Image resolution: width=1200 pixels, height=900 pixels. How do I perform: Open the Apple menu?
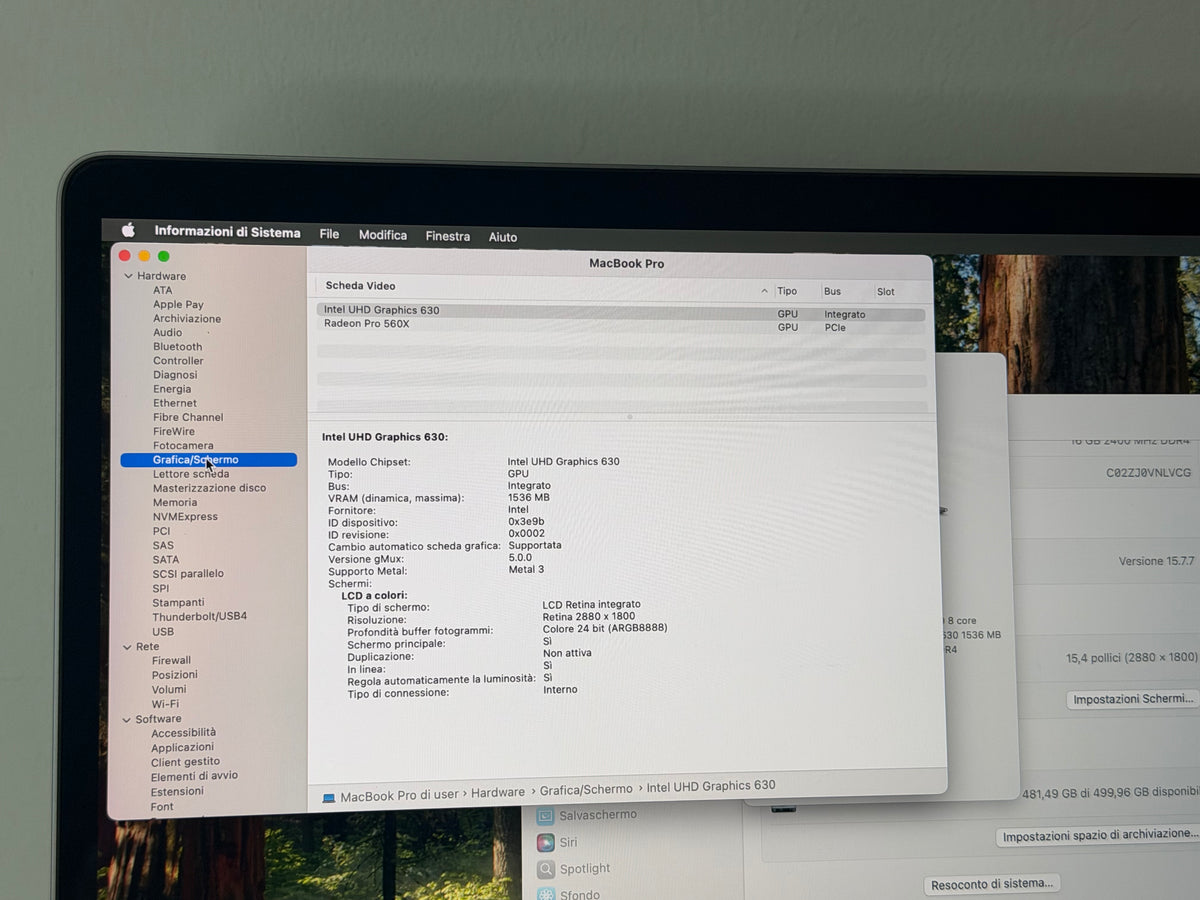click(128, 231)
